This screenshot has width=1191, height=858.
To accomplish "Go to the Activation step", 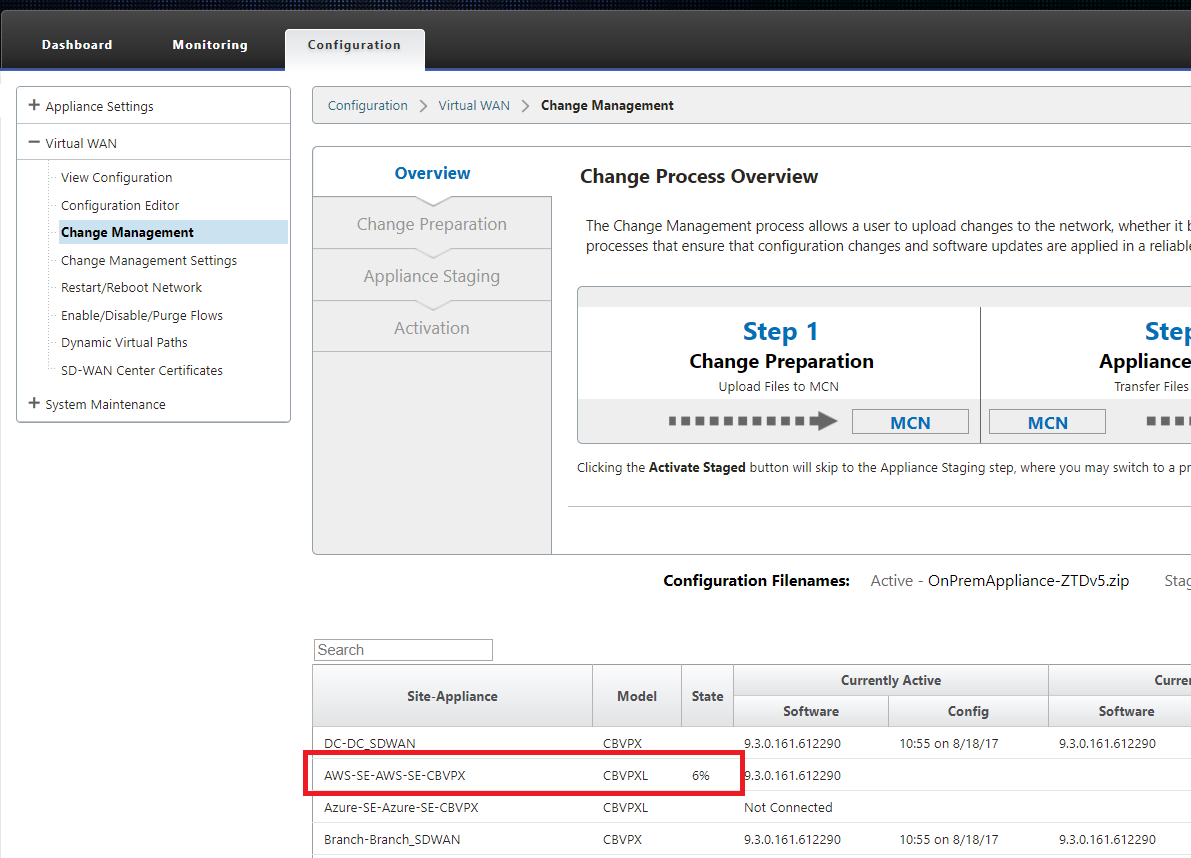I will click(432, 328).
